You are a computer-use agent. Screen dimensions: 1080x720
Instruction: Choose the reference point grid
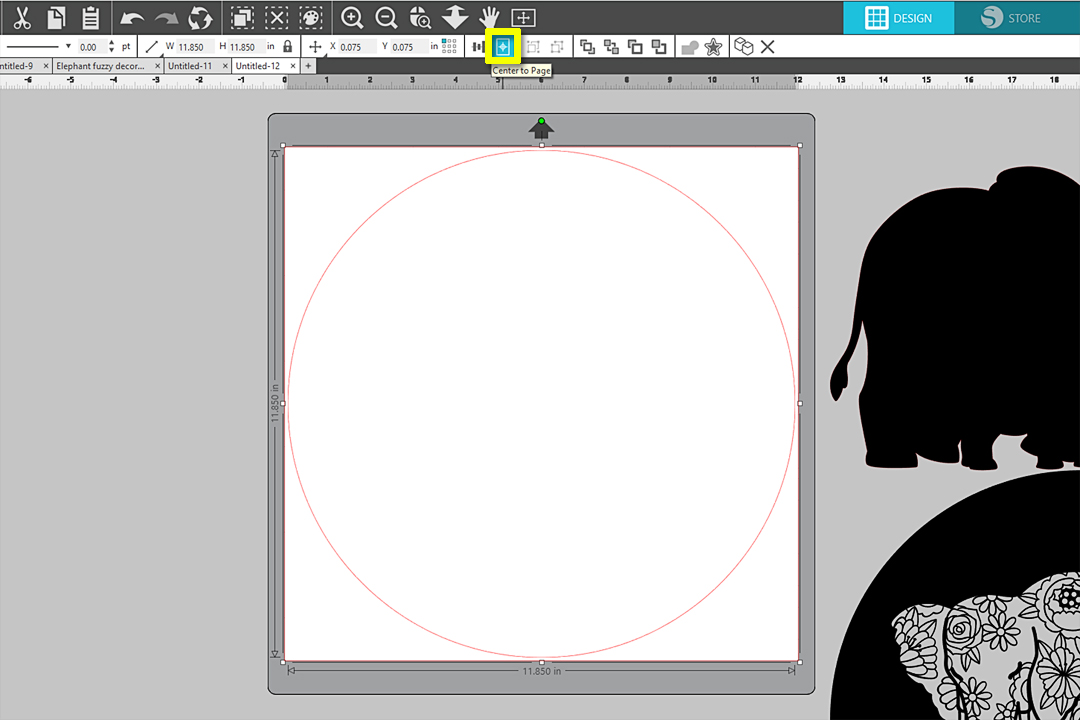(x=449, y=46)
